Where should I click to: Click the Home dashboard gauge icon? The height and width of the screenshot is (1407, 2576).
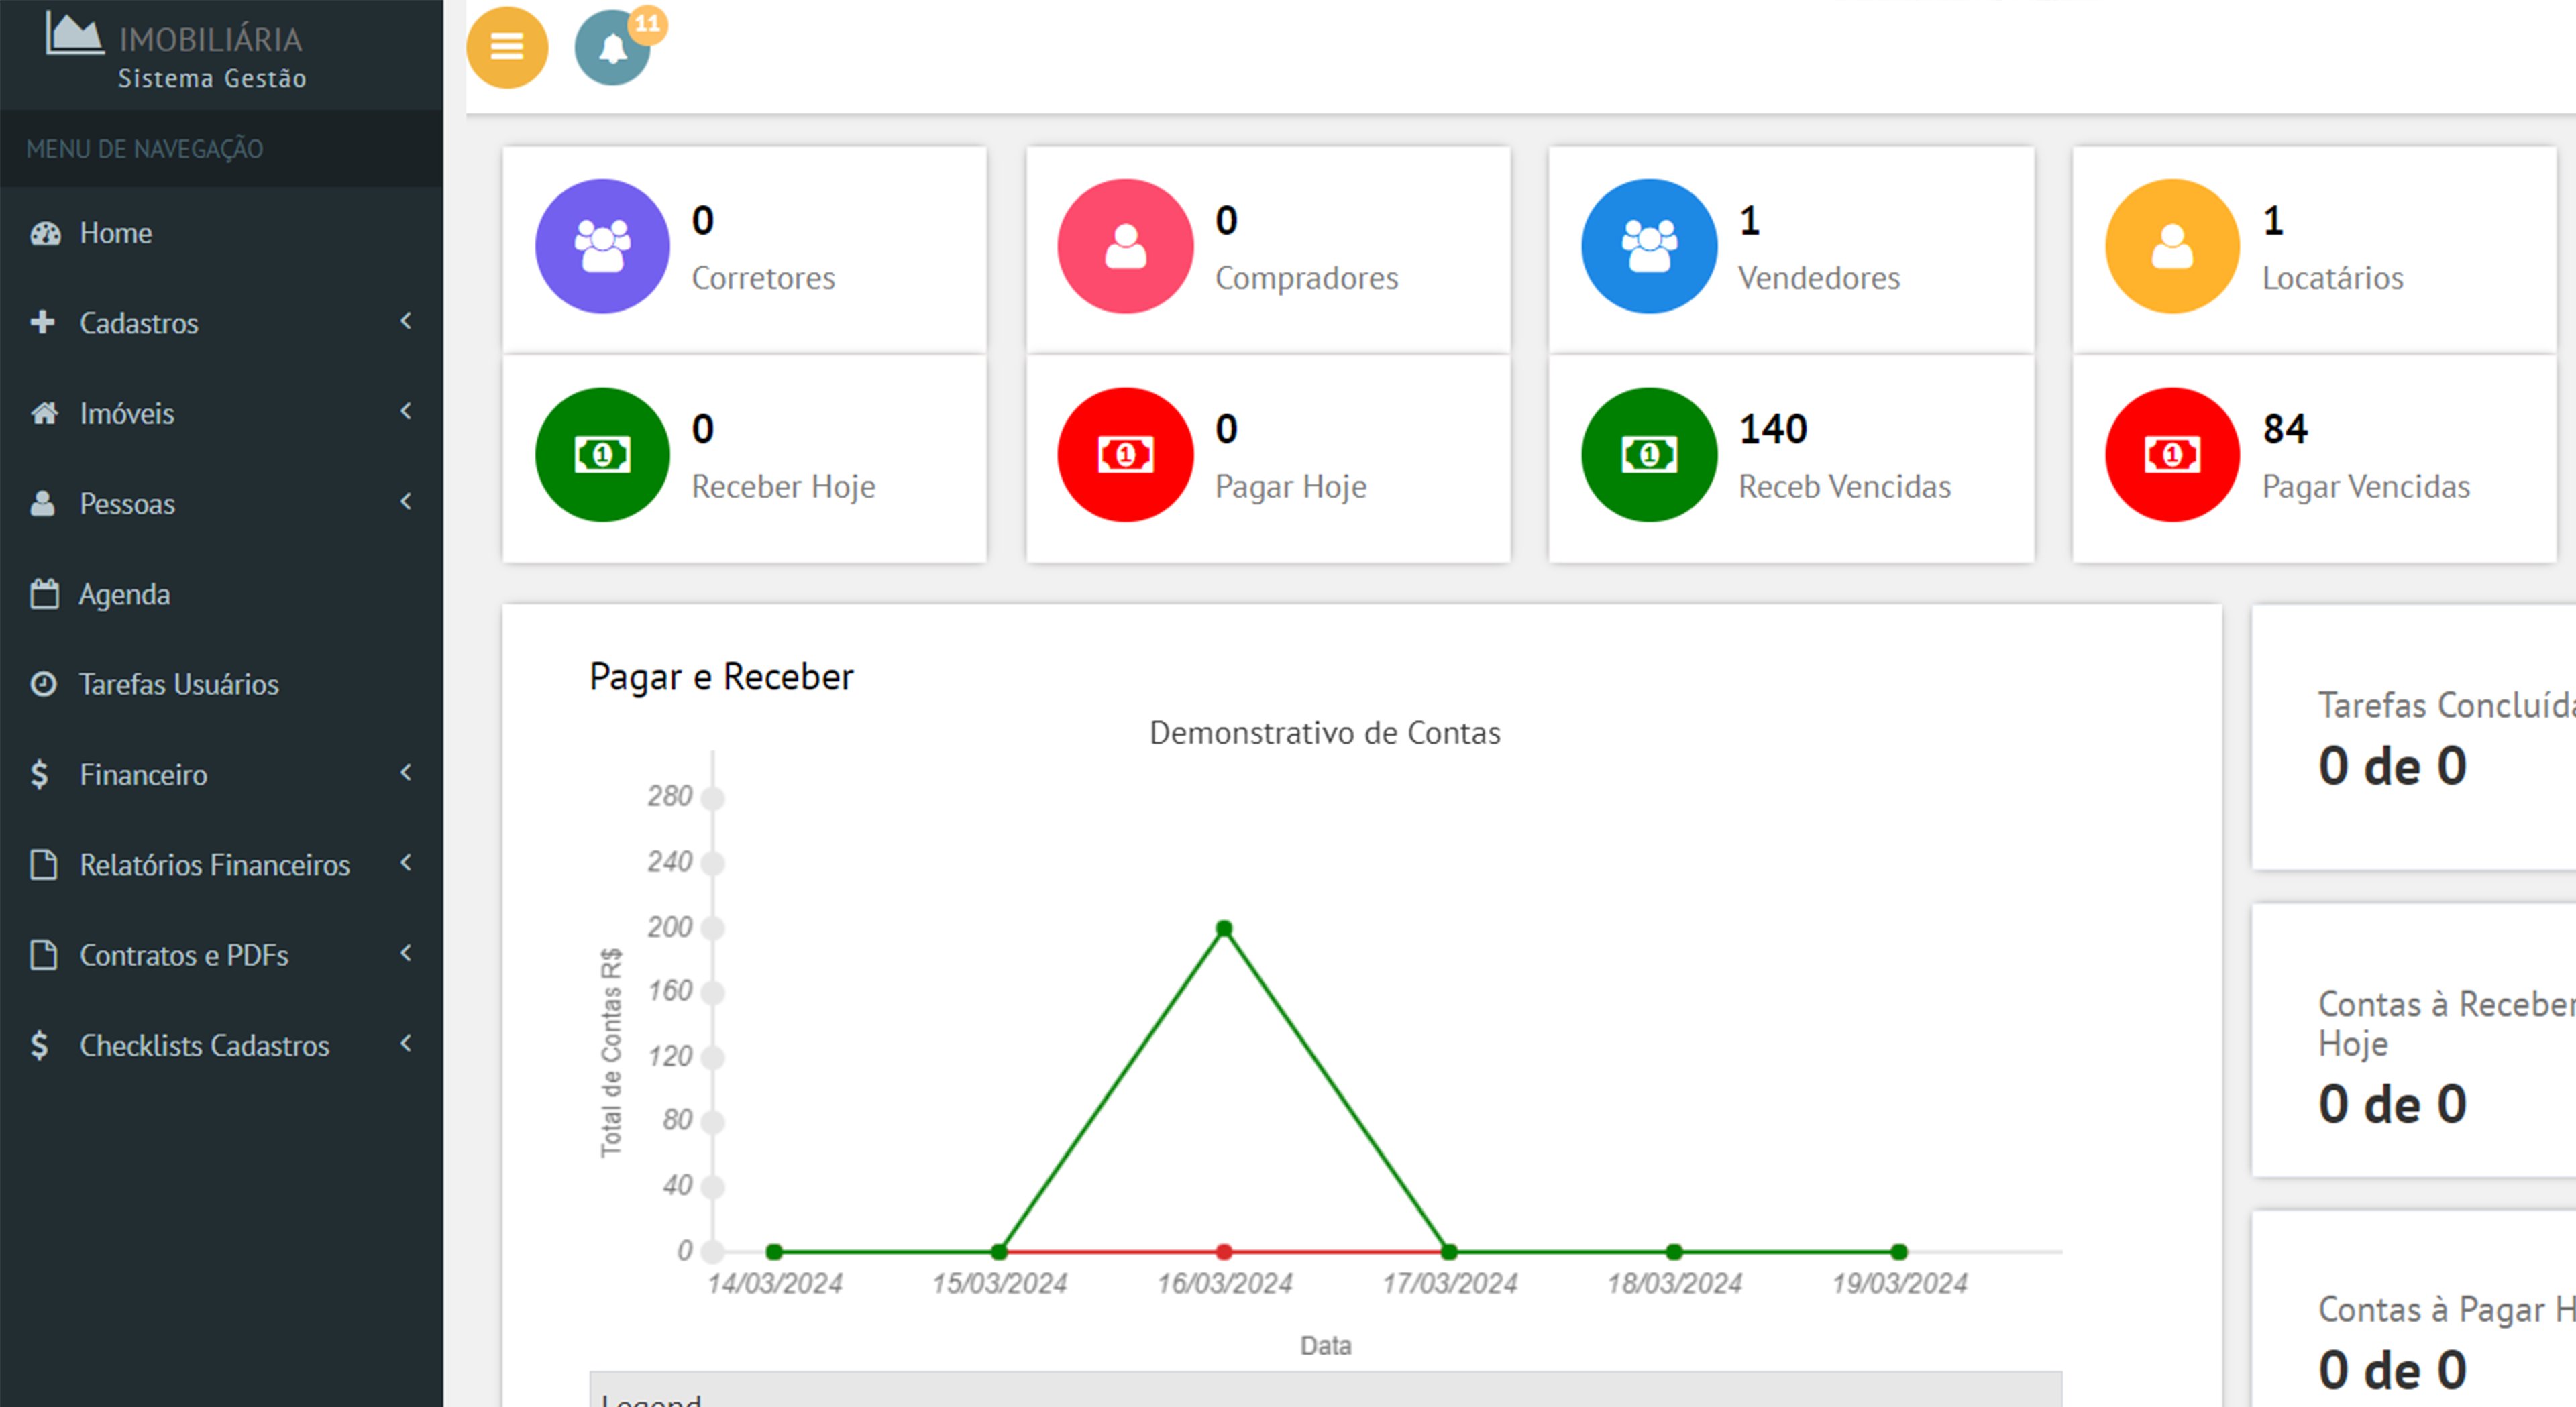click(x=45, y=234)
